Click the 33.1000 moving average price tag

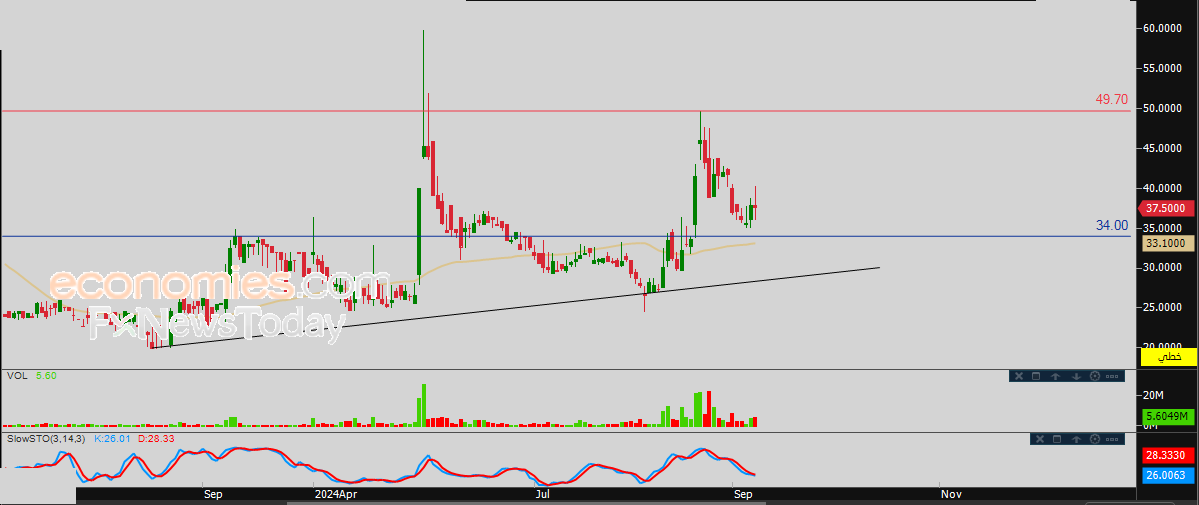point(1167,243)
